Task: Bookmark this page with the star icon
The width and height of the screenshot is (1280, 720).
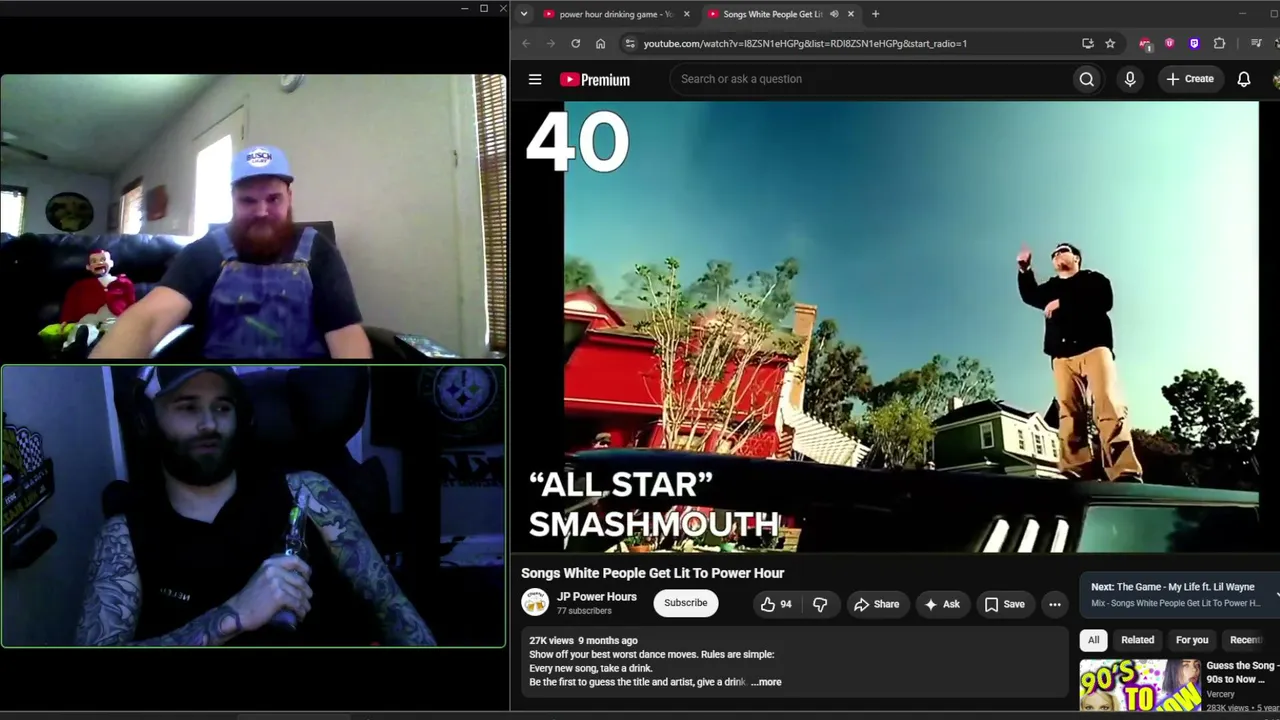Action: click(x=1110, y=43)
